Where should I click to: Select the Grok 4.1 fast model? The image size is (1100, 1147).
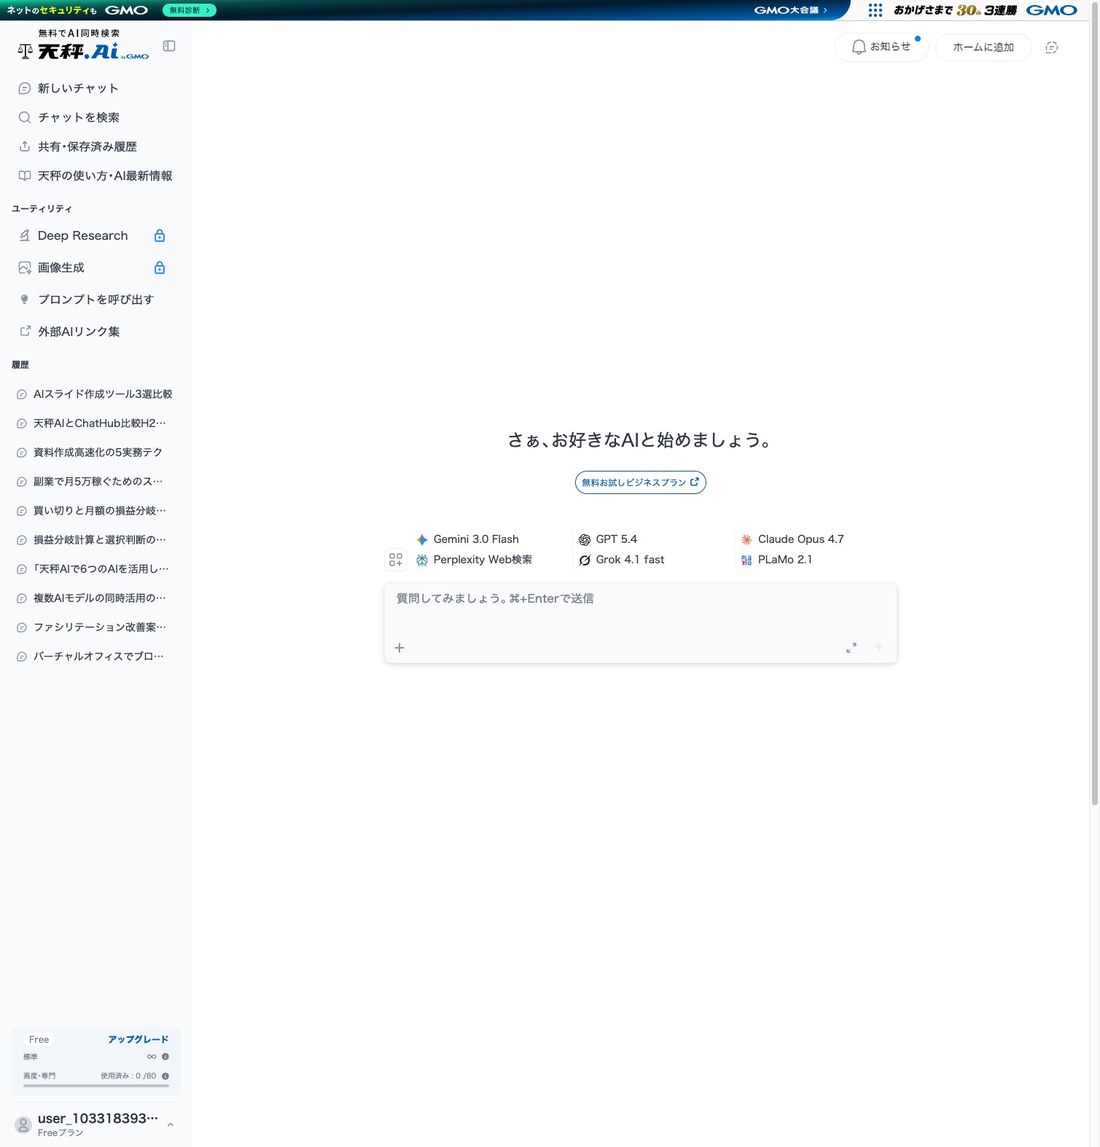622,560
